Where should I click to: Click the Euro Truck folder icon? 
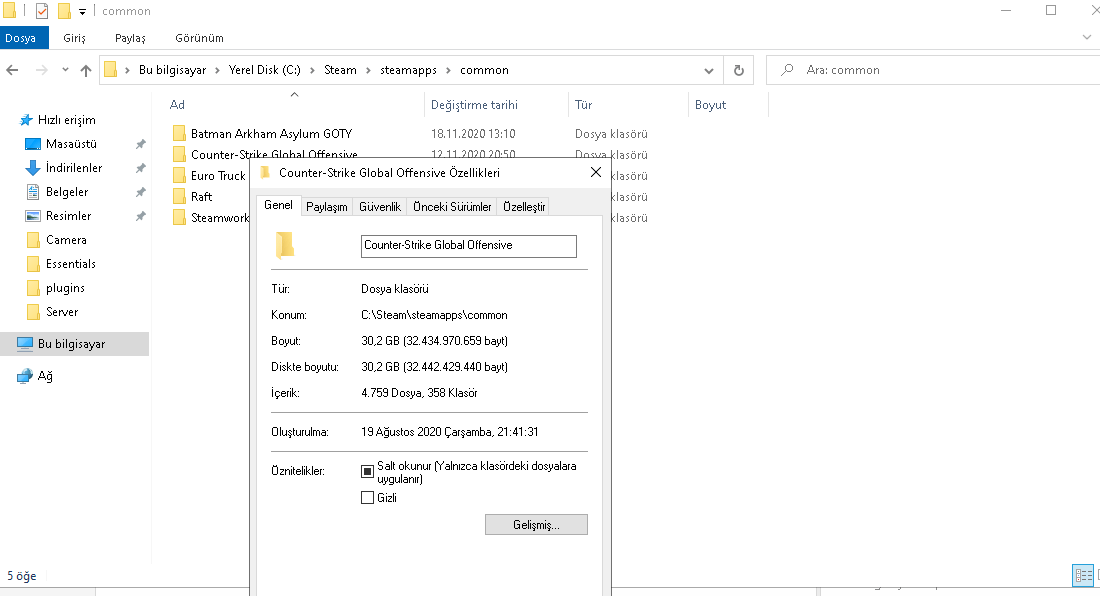179,175
